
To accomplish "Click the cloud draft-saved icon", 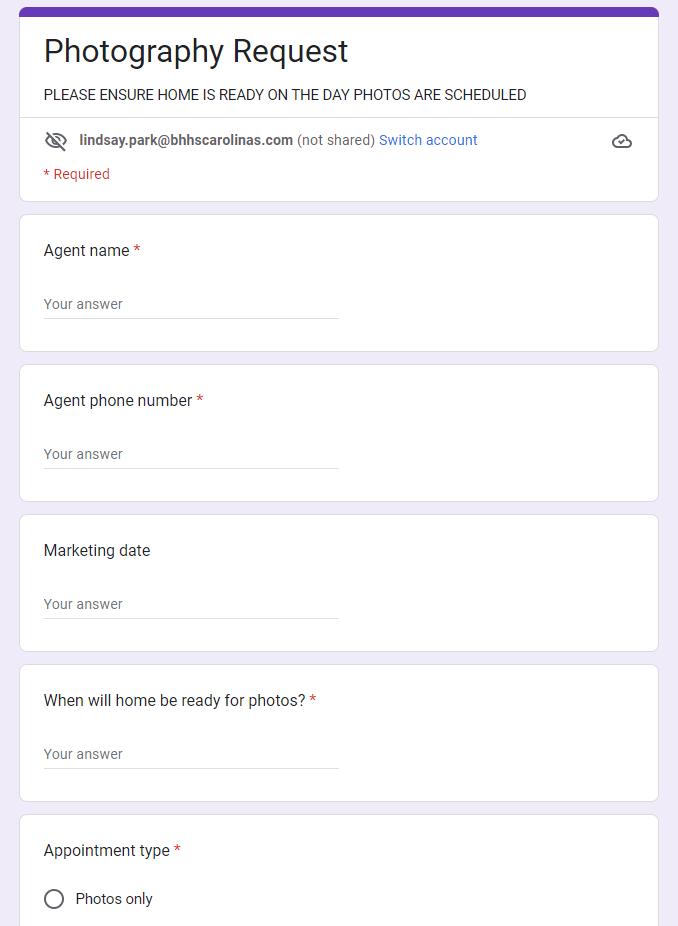I will click(x=622, y=141).
